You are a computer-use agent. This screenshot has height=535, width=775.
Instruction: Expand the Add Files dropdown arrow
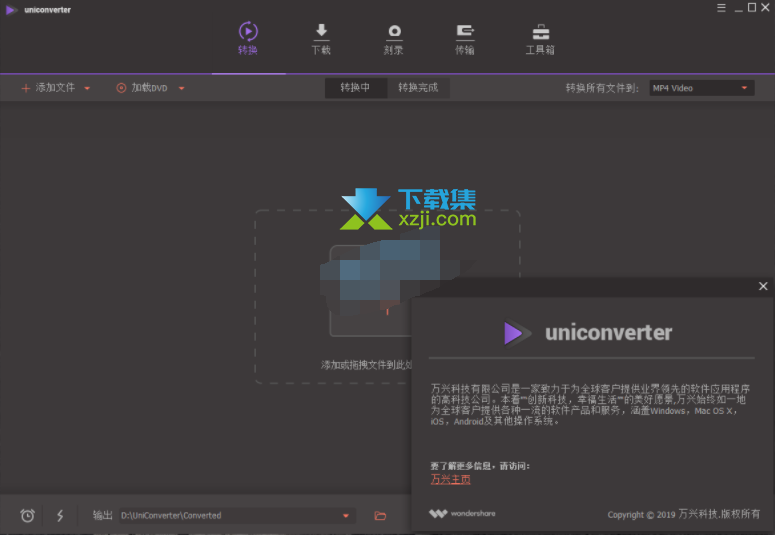point(87,89)
